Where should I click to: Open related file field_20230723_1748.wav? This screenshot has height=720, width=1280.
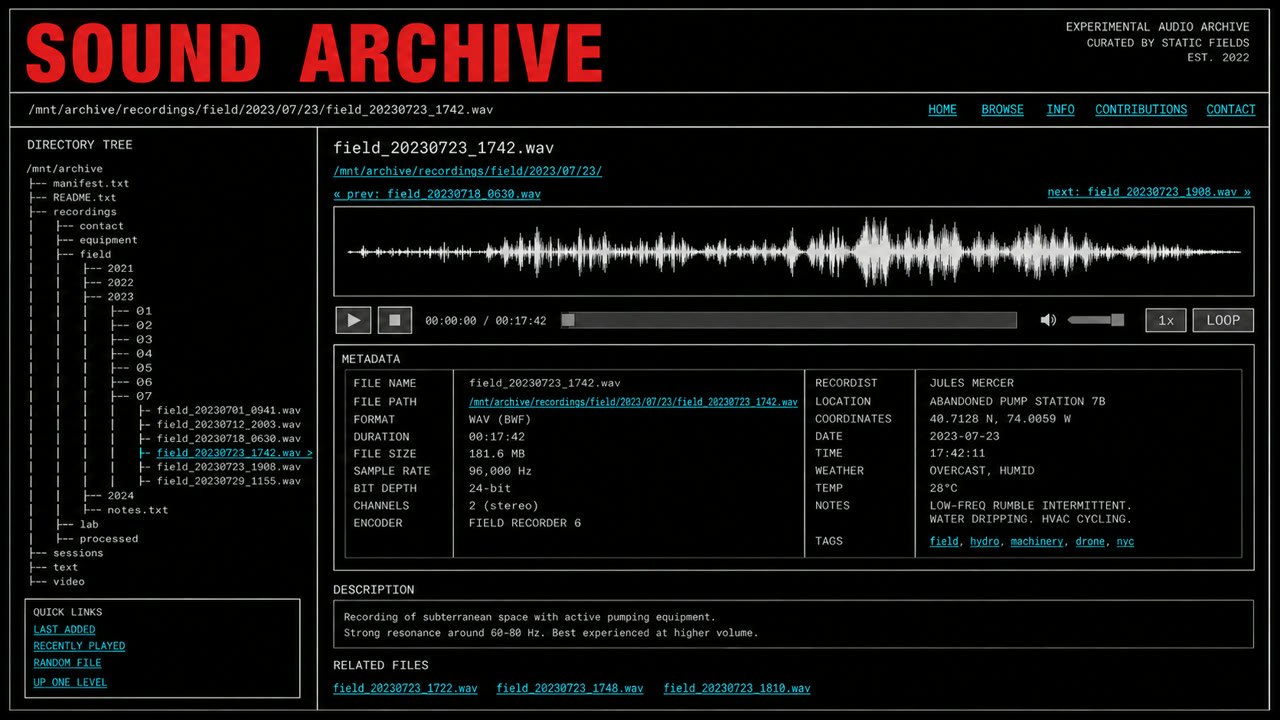(x=570, y=689)
